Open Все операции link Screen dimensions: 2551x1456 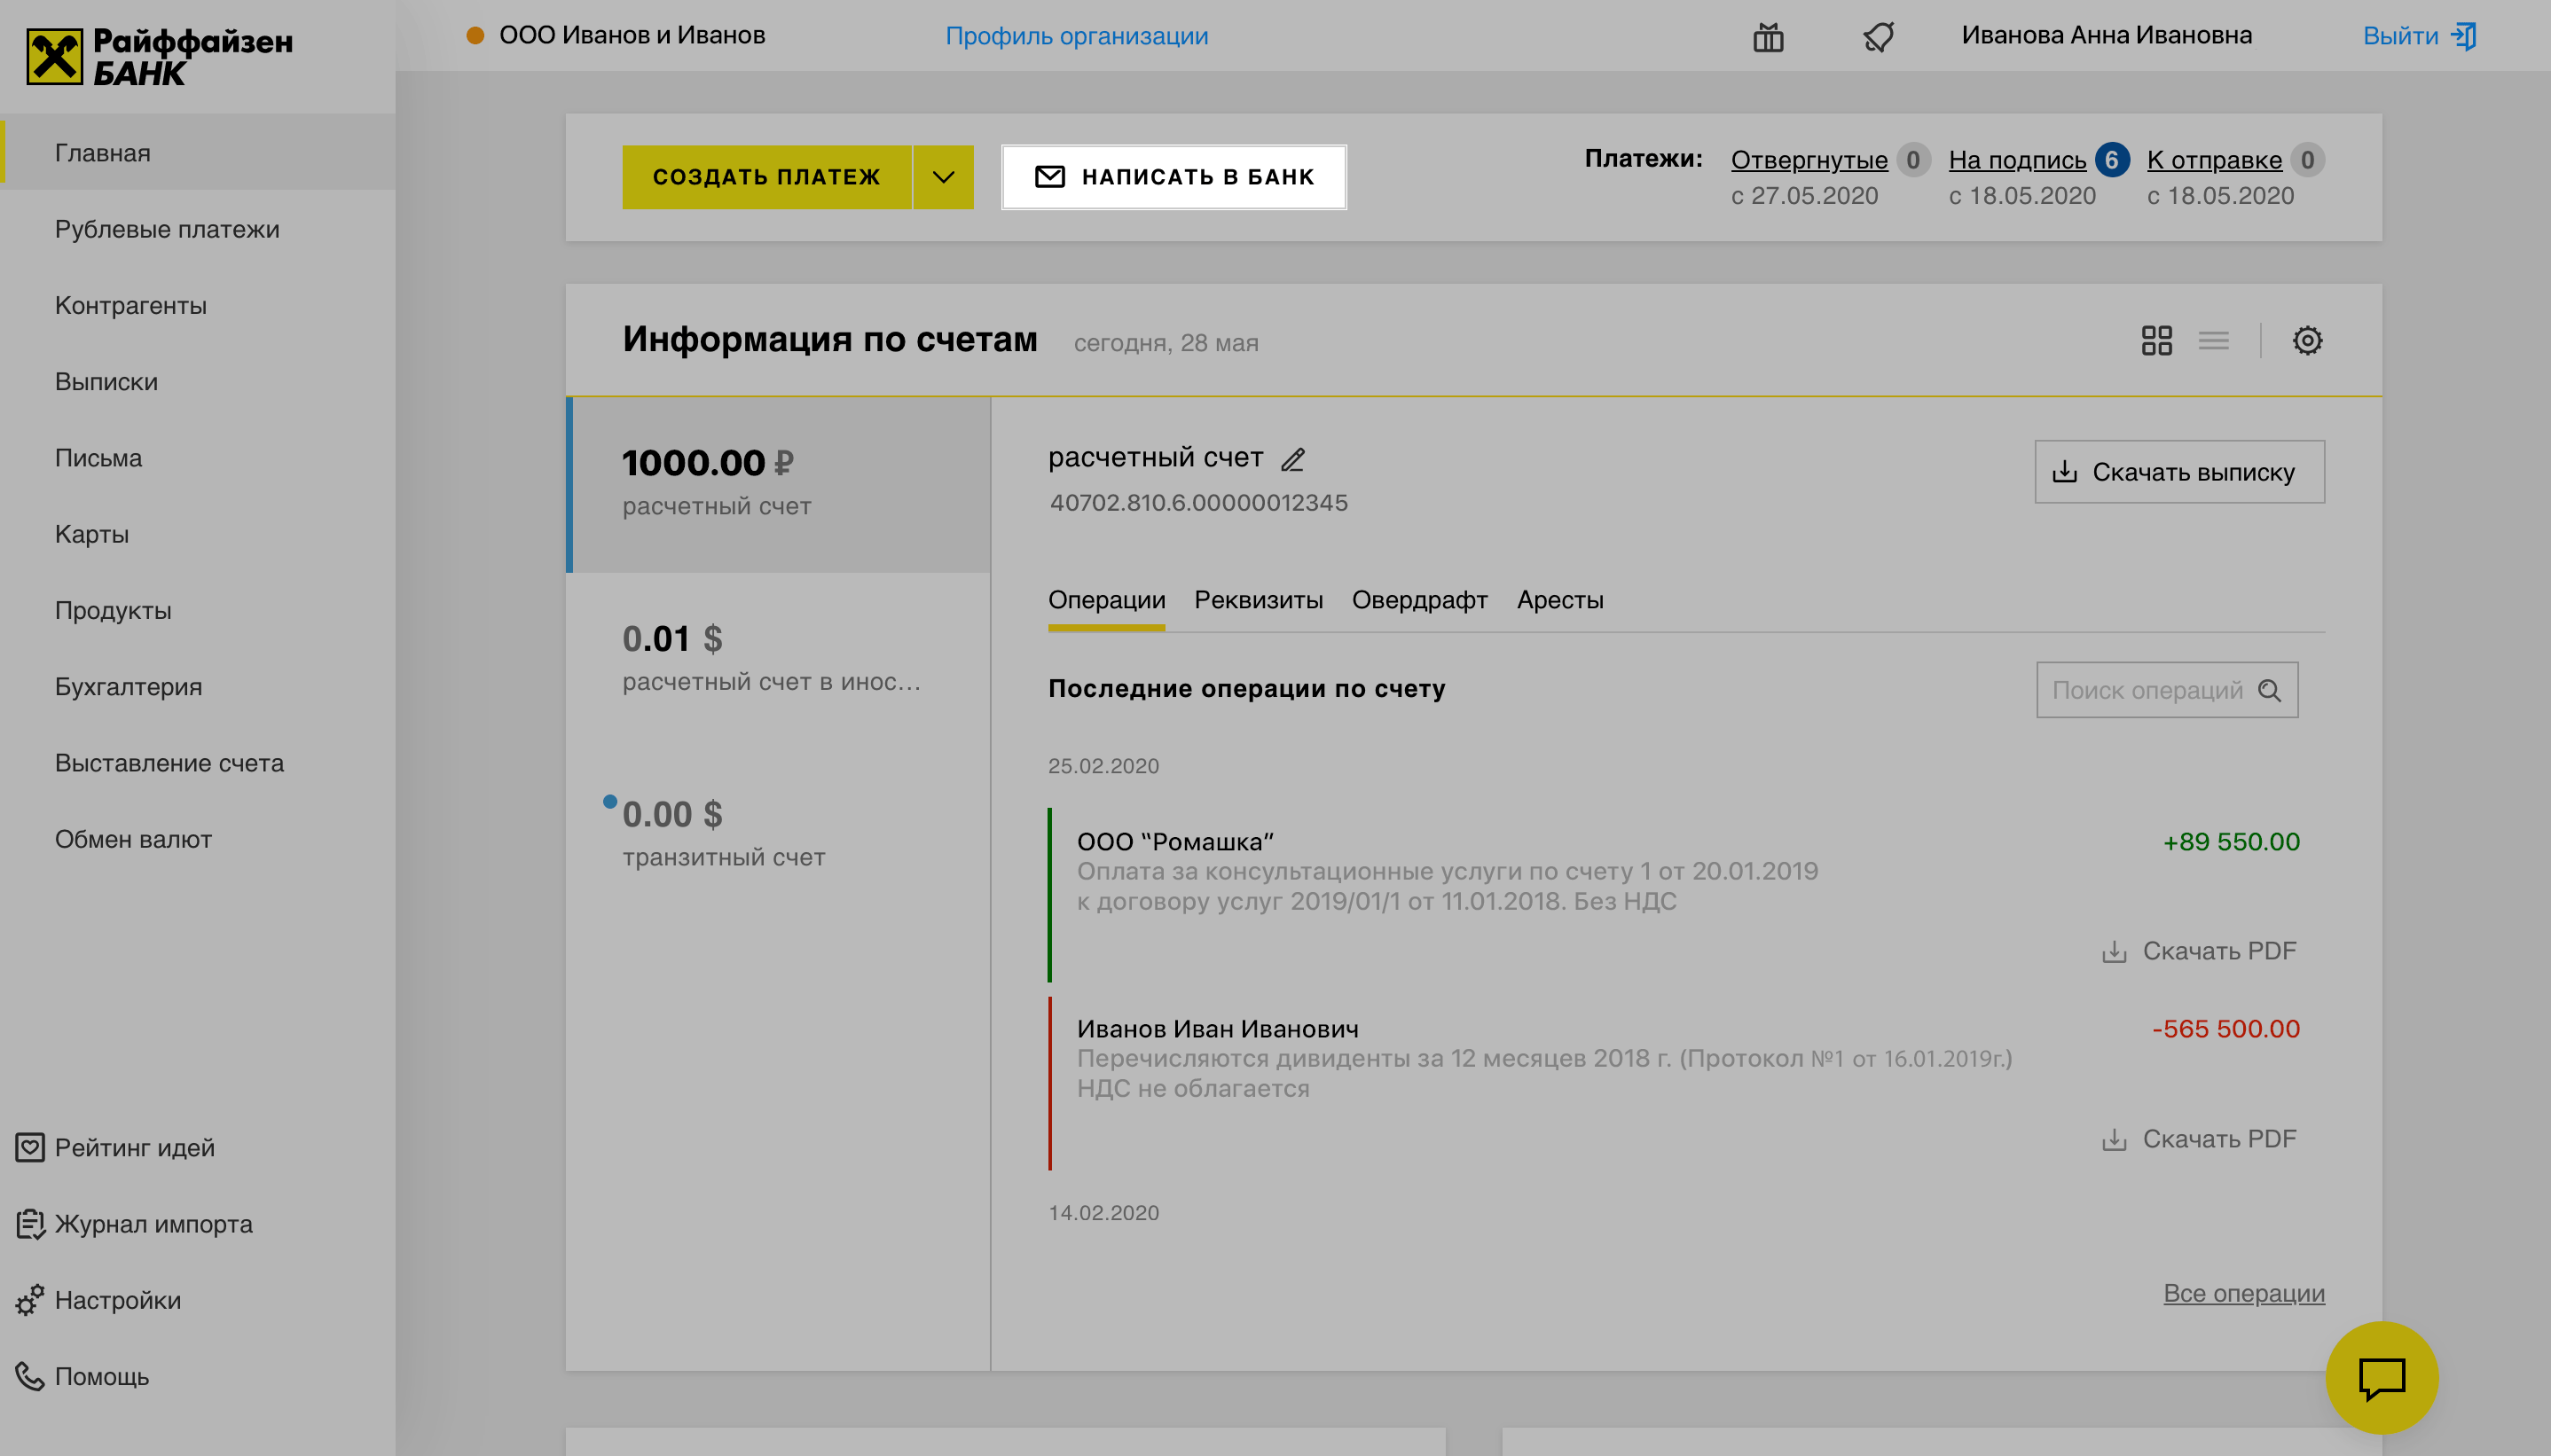coord(2243,1293)
